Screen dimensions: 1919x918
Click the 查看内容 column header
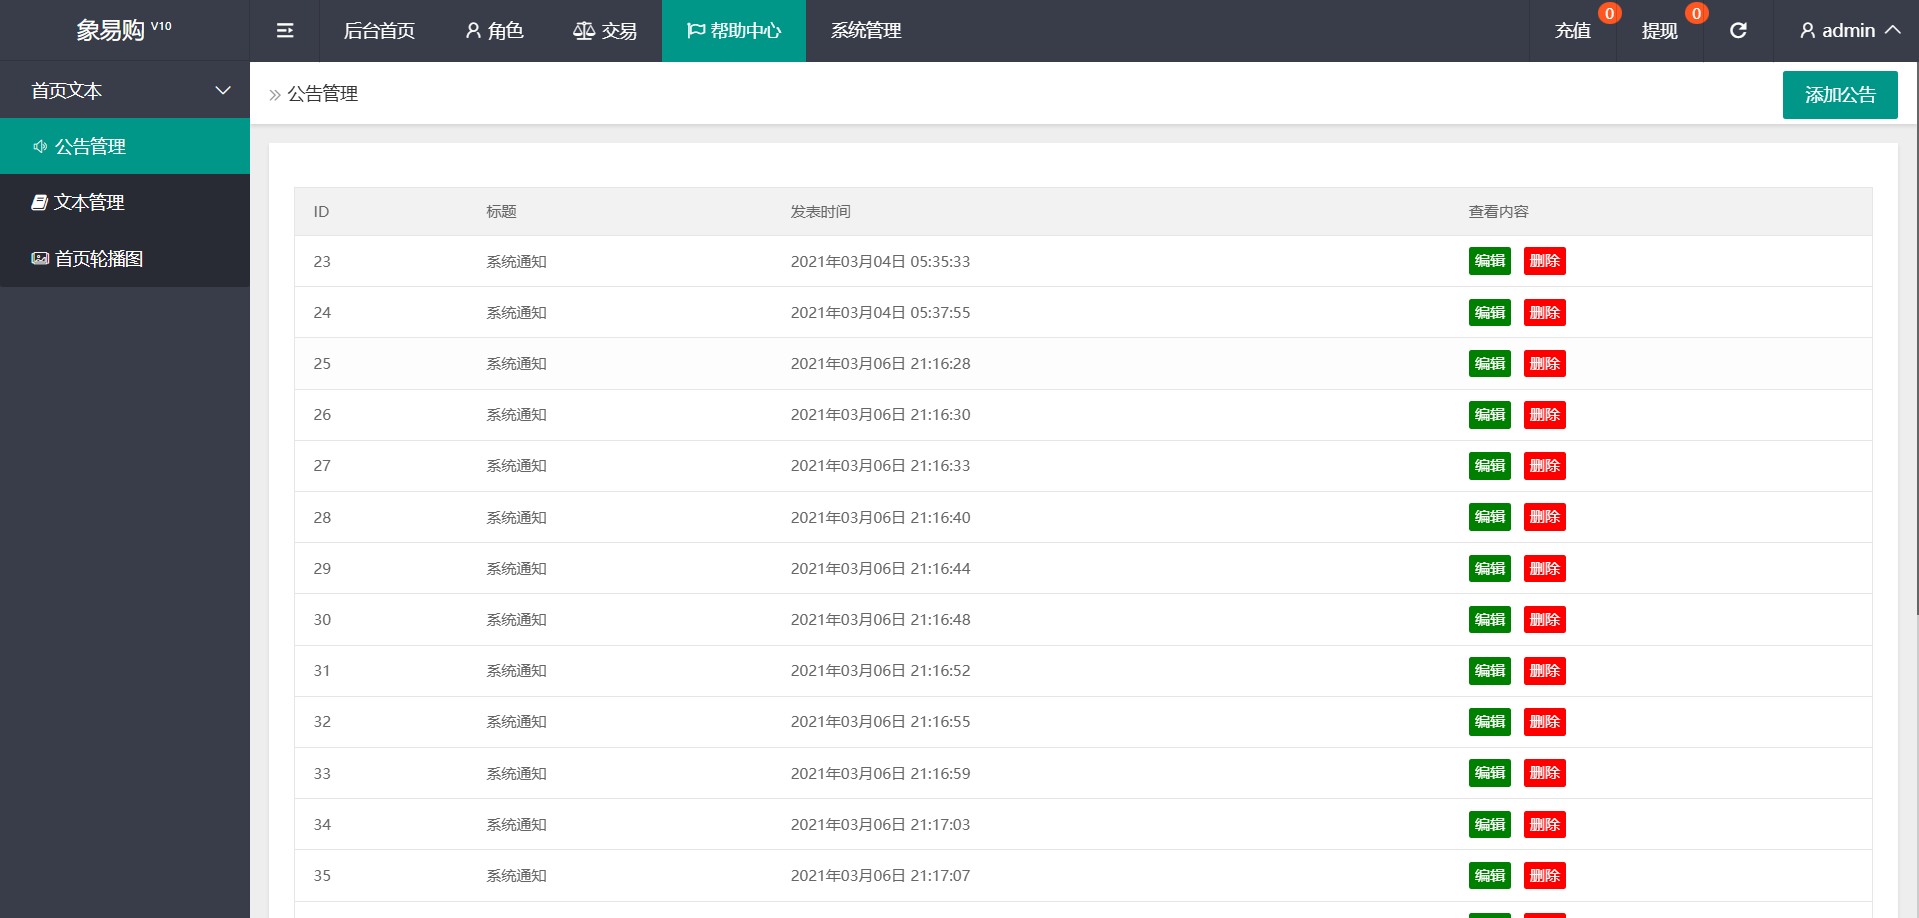pyautogui.click(x=1499, y=211)
